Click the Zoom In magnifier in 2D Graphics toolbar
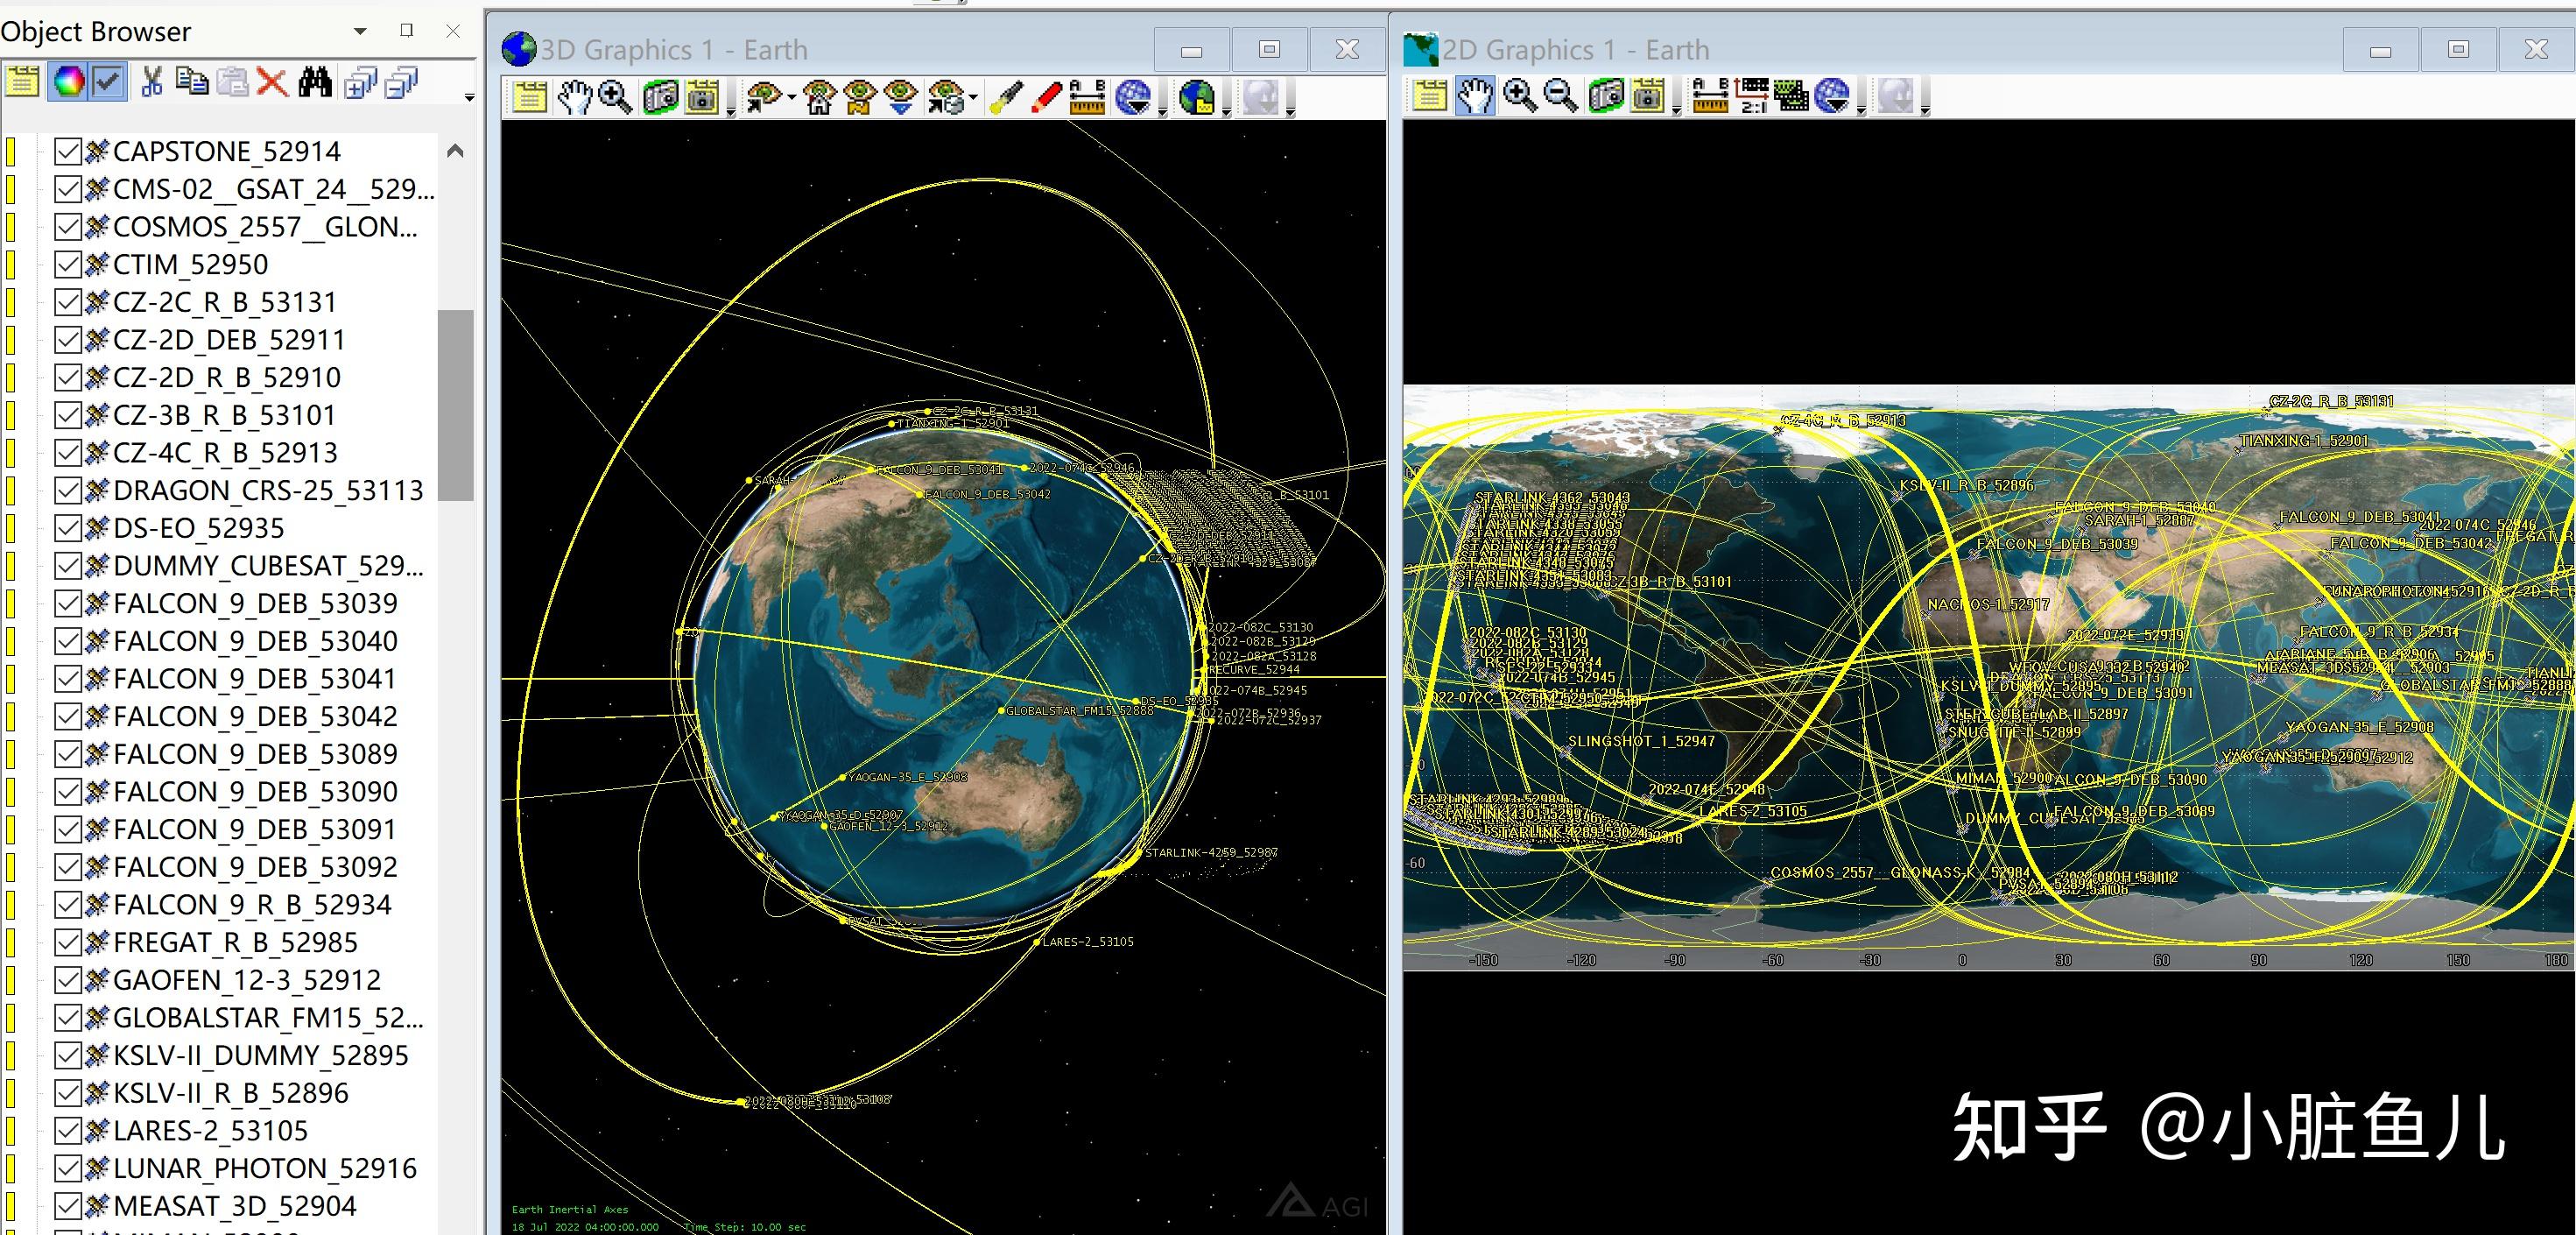The width and height of the screenshot is (2576, 1235). point(1519,97)
